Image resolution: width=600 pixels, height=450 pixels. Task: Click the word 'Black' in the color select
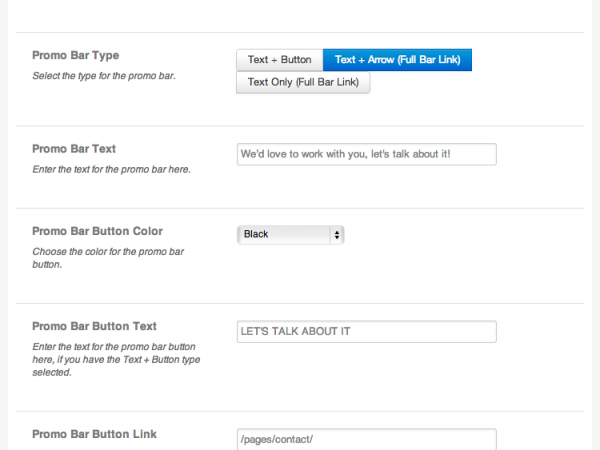pyautogui.click(x=256, y=234)
